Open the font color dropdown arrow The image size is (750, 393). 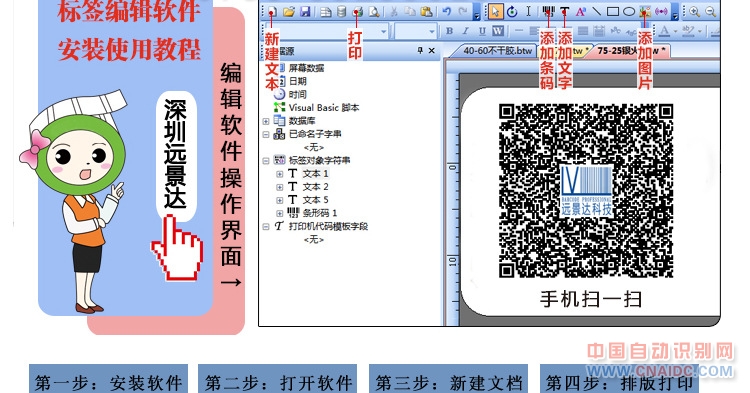(675, 32)
